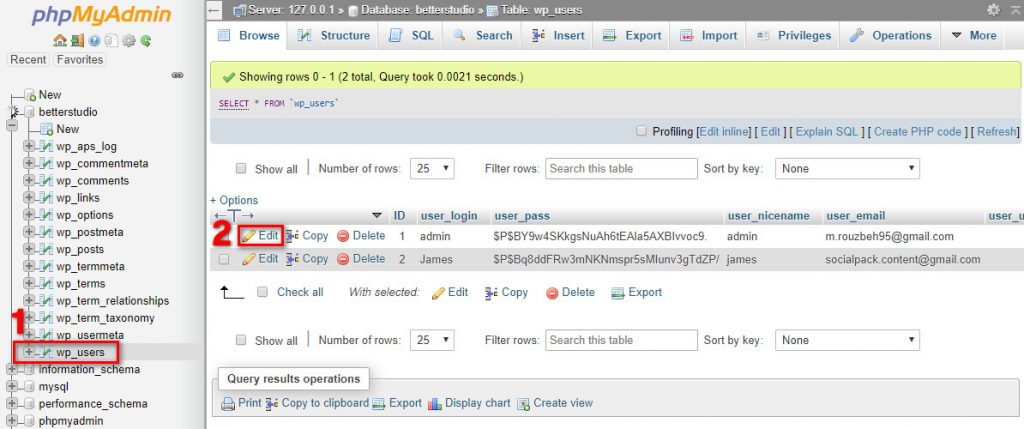Enable the Profiling checkbox
Viewport: 1024px width, 429px height.
641,131
